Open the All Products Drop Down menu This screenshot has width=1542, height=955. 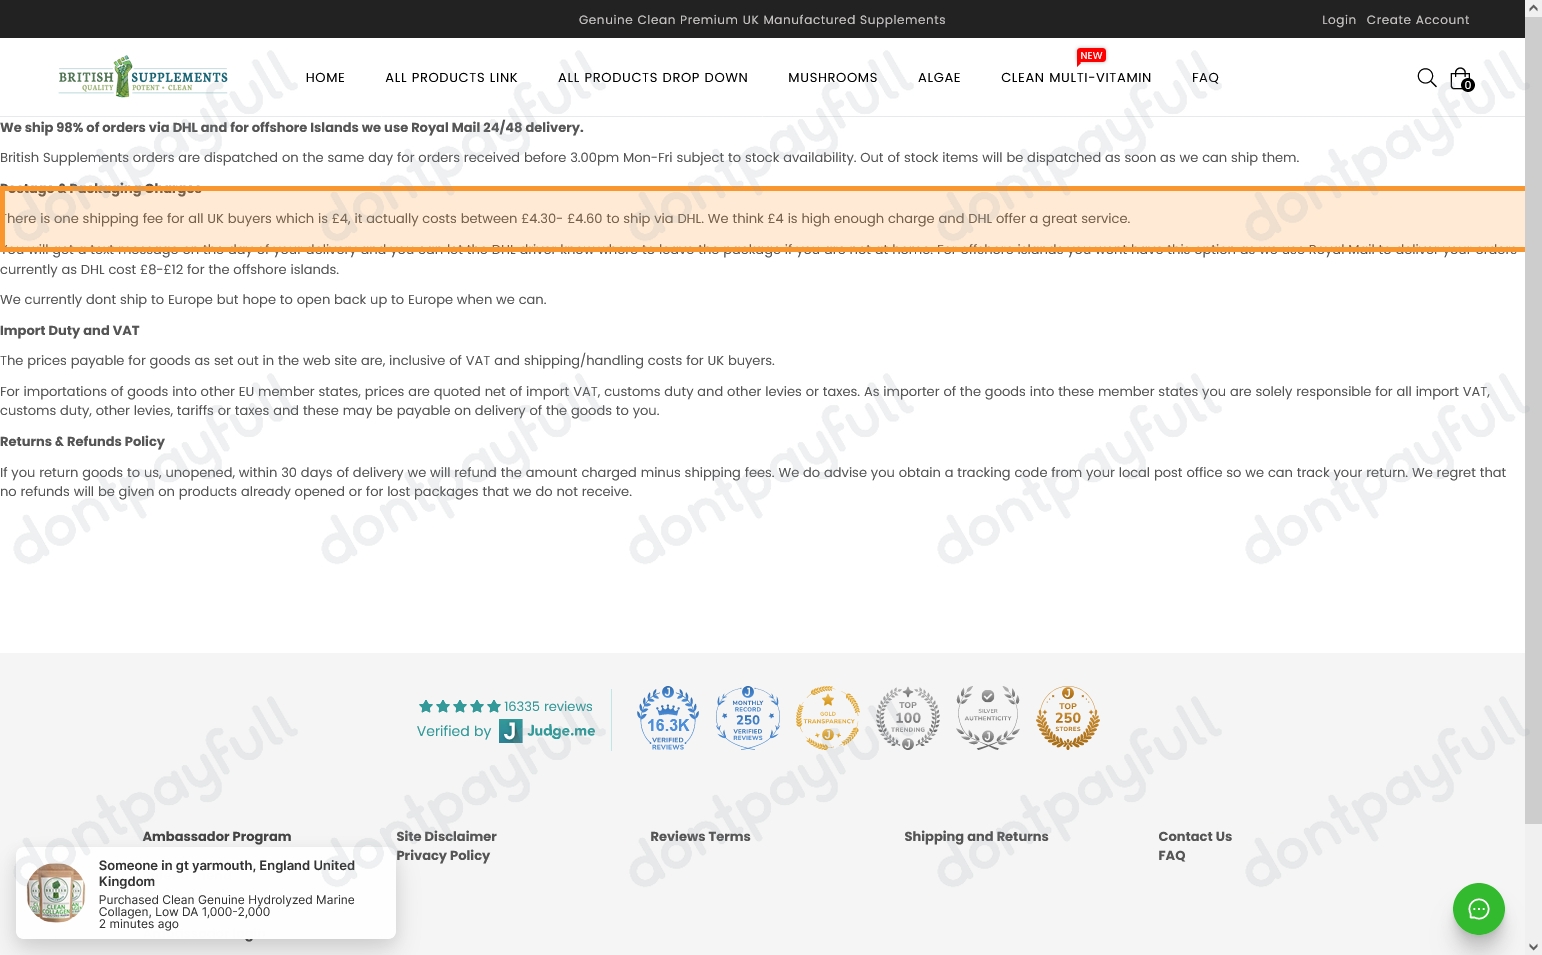[x=653, y=78]
